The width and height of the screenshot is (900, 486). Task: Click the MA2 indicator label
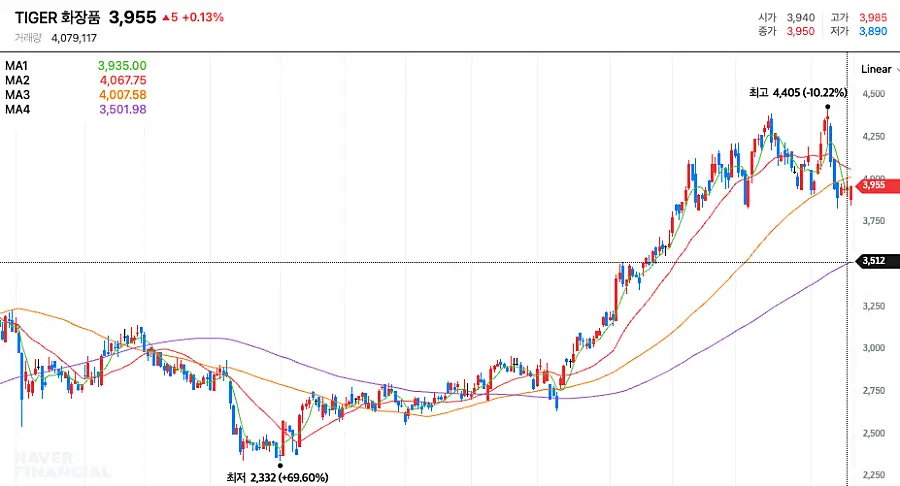(17, 80)
